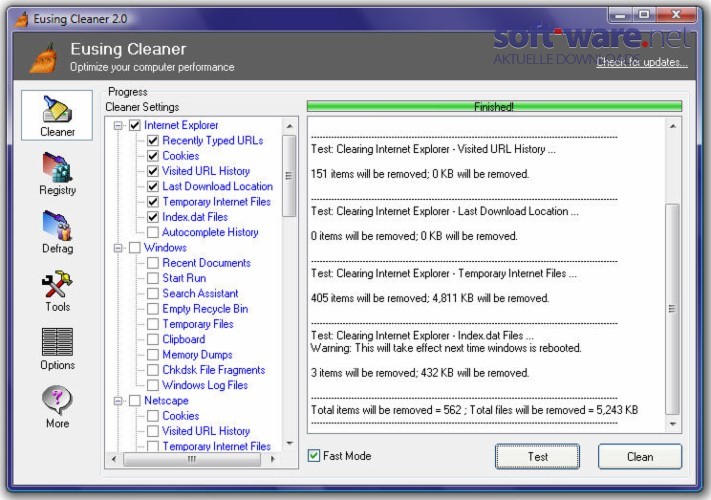Enable Recent Documents checkbox
This screenshot has height=500, width=711.
pos(153,263)
